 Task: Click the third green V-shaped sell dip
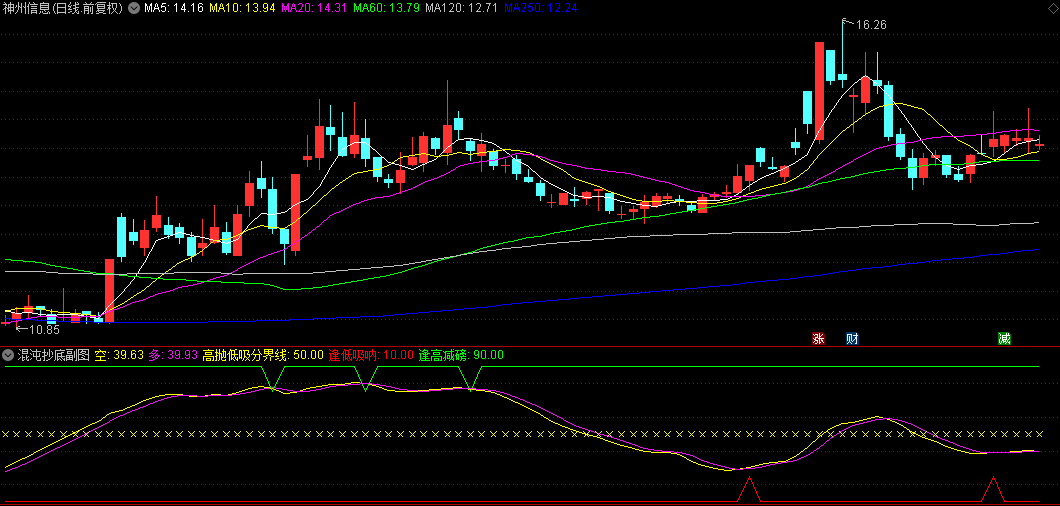(x=471, y=378)
